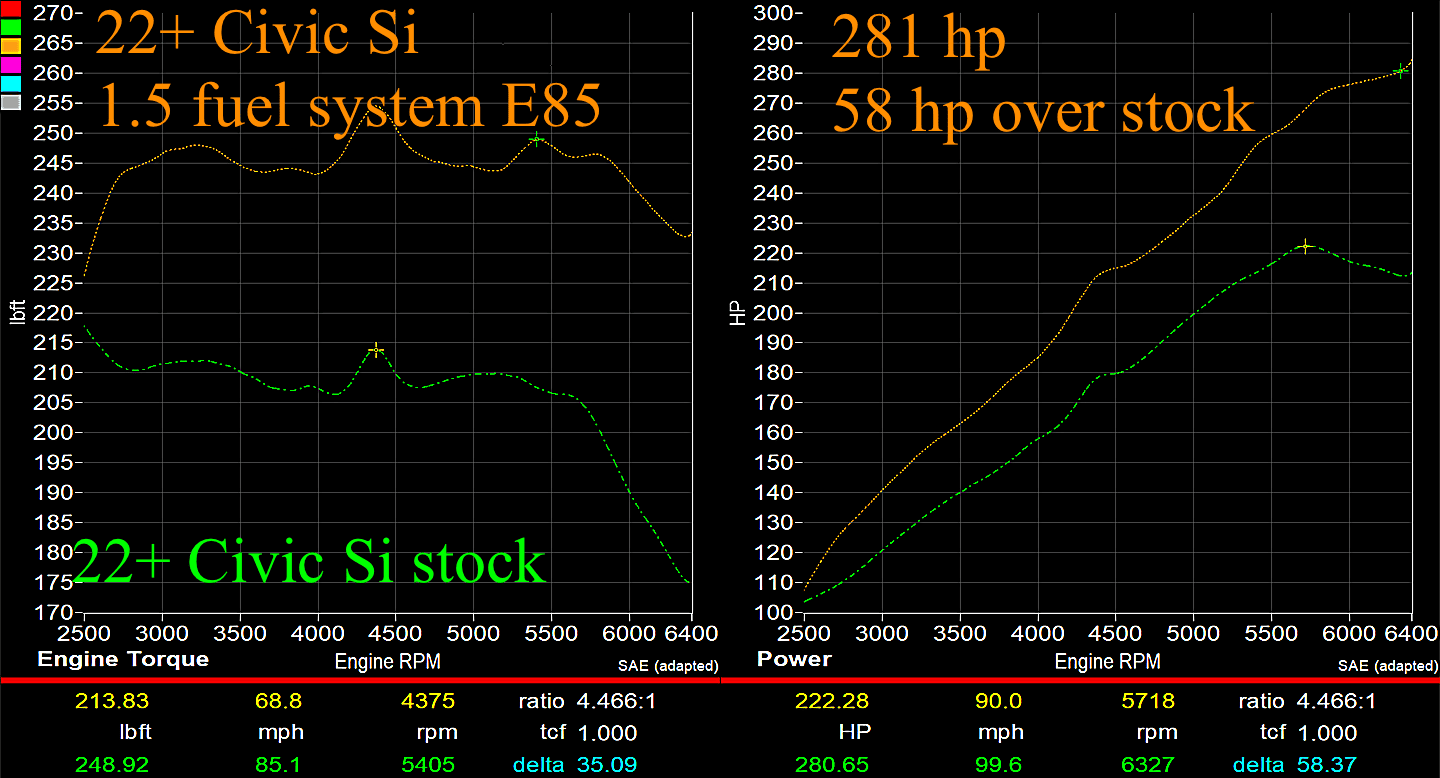Select the magenta run color swatch
This screenshot has width=1440, height=778.
point(11,65)
